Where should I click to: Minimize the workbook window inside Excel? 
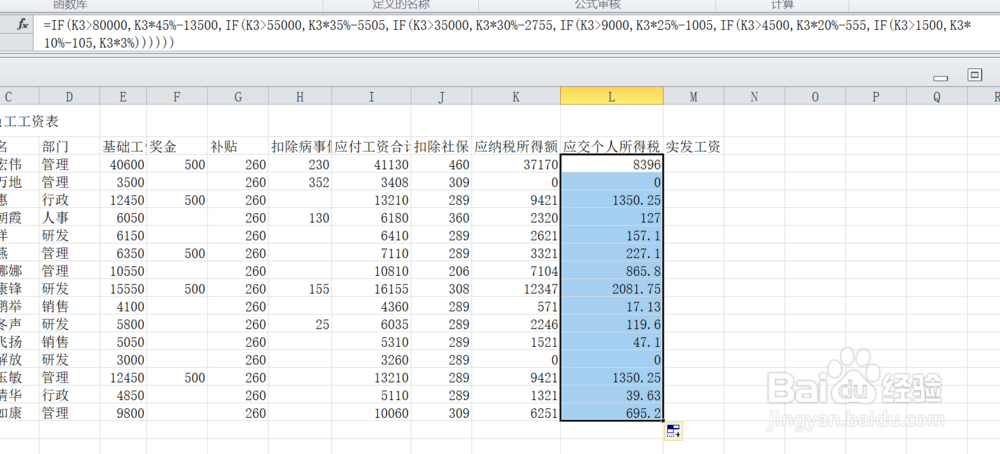point(940,78)
